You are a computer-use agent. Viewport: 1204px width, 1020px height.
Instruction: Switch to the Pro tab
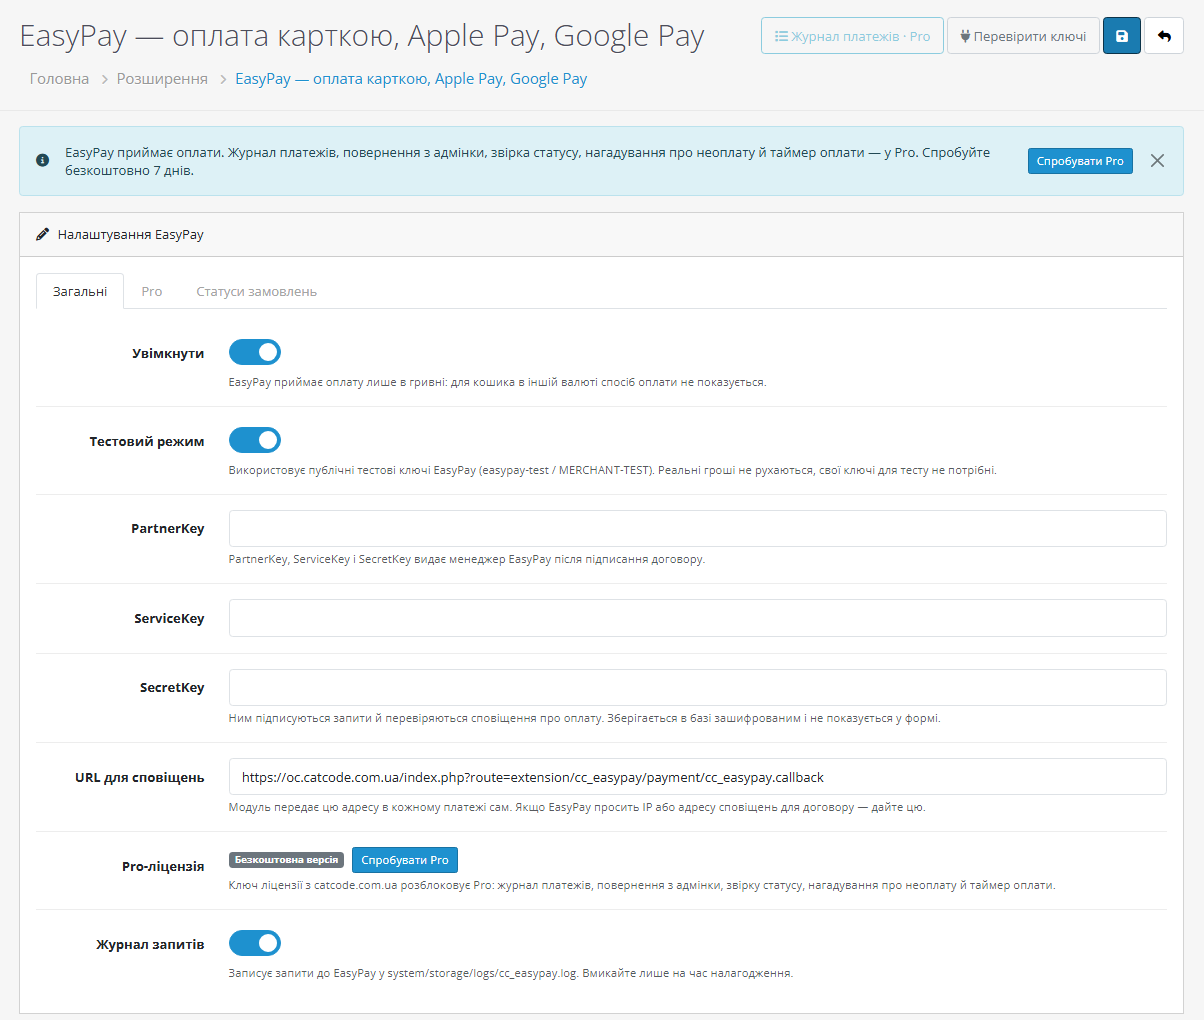coord(152,291)
